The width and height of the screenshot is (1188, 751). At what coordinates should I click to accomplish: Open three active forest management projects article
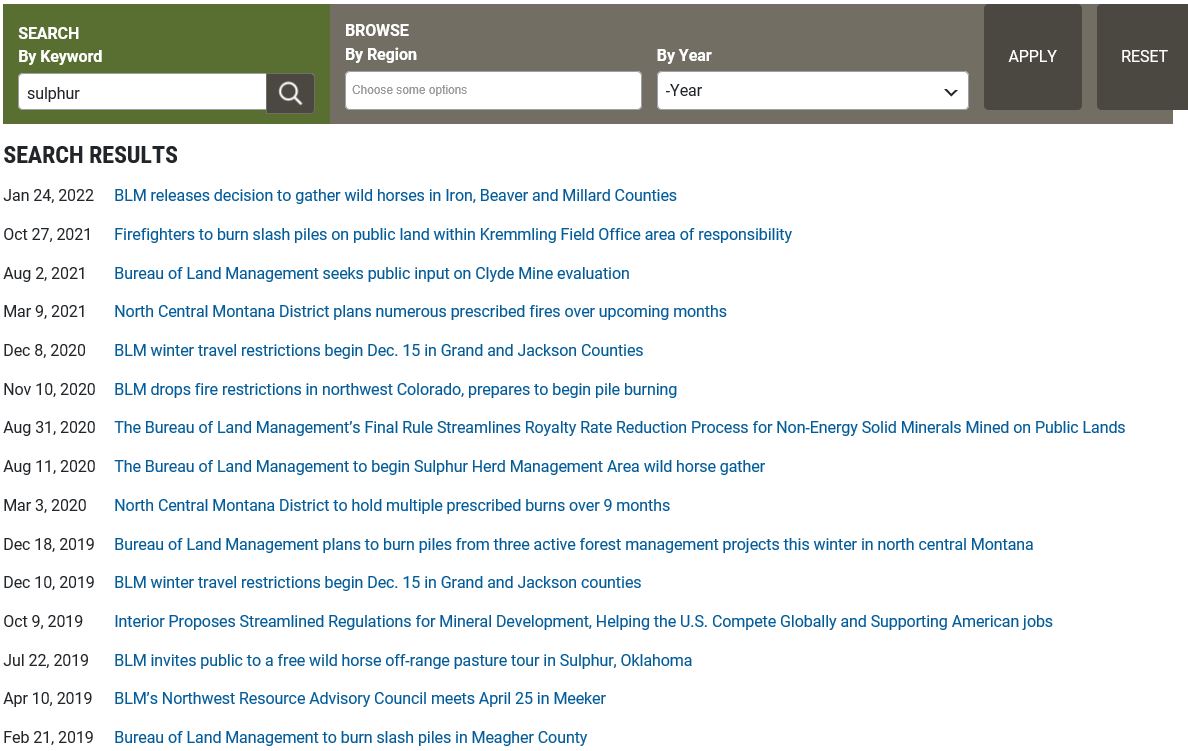[573, 545]
